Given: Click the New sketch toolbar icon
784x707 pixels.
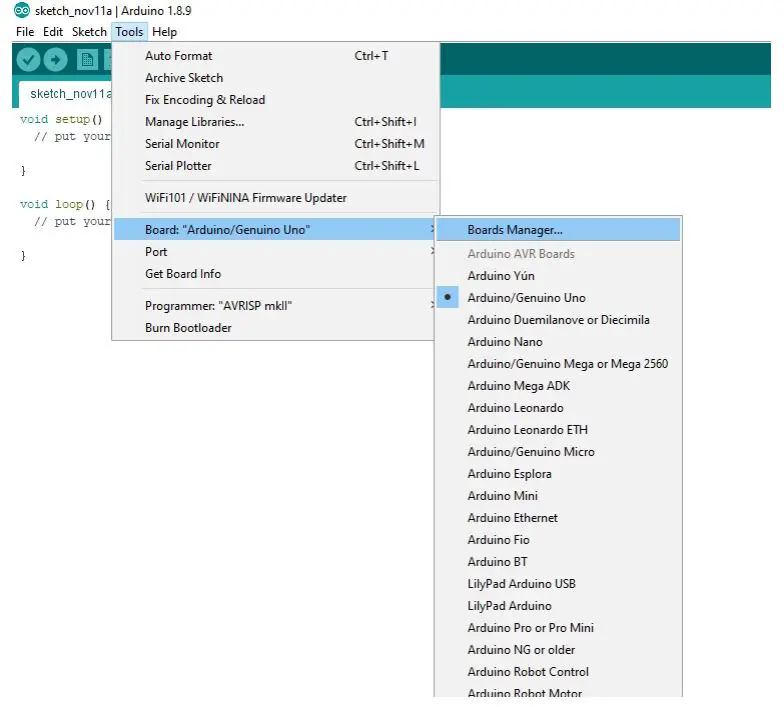Looking at the screenshot, I should (x=87, y=60).
